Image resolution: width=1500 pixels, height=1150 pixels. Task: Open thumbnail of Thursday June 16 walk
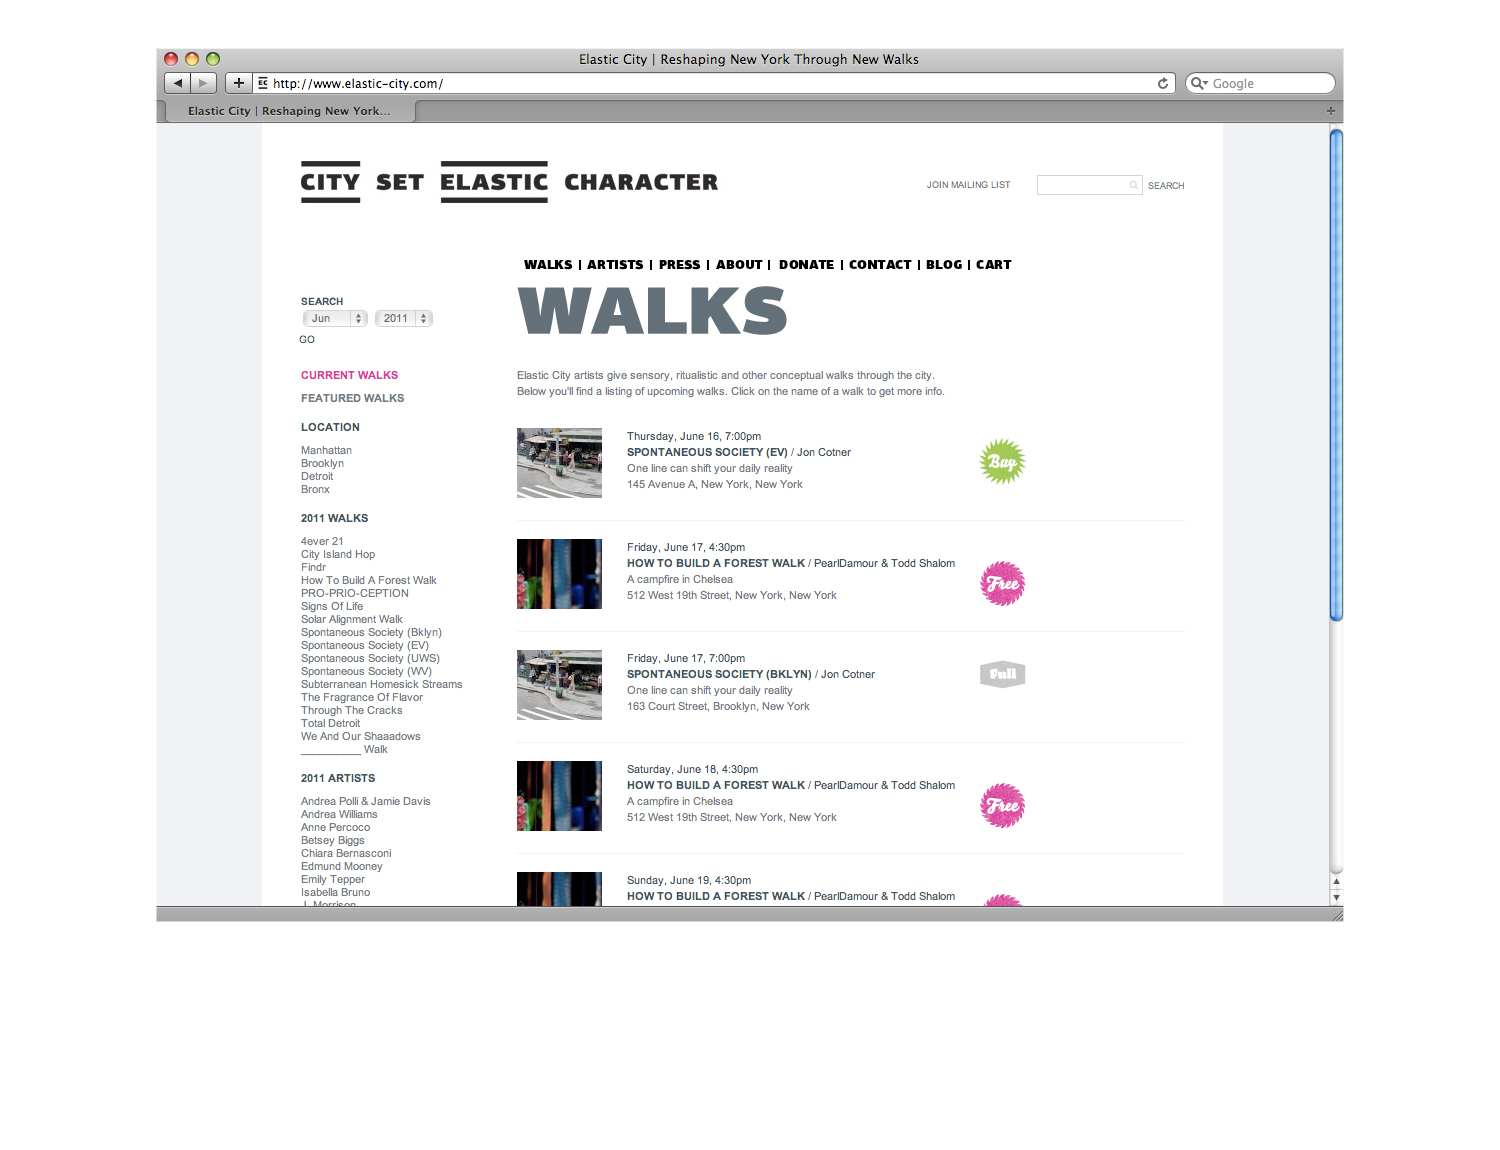[x=559, y=463]
